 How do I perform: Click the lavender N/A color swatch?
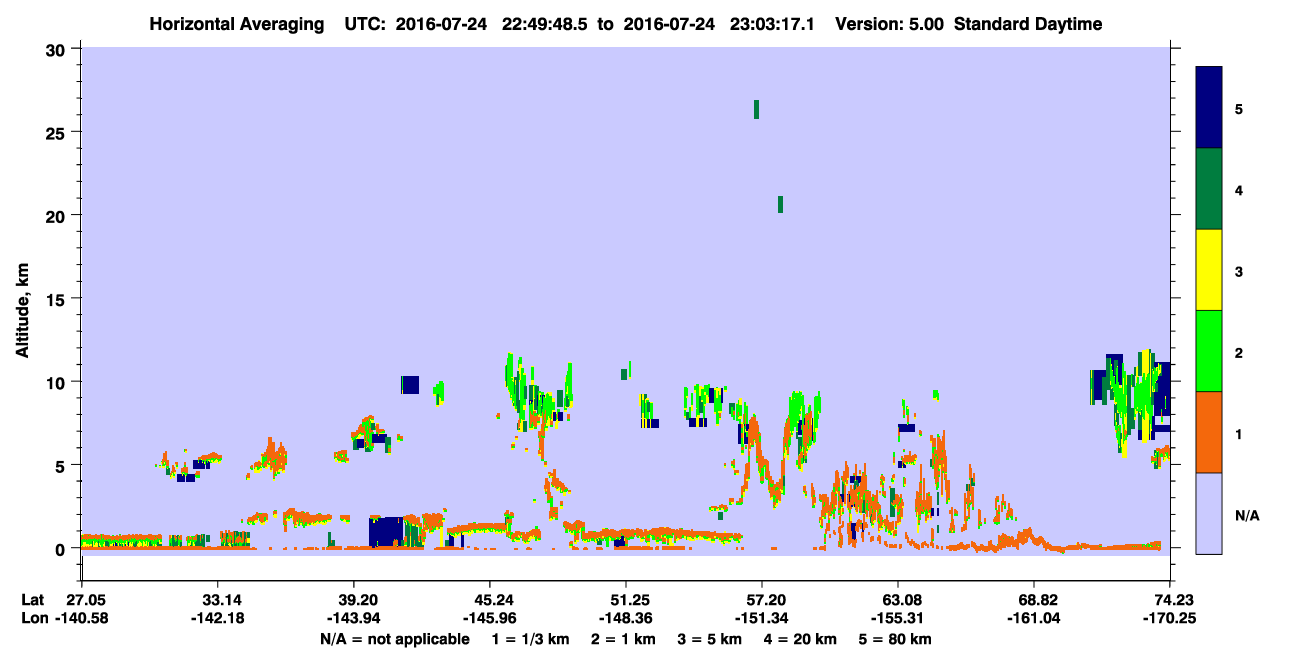pos(1209,513)
